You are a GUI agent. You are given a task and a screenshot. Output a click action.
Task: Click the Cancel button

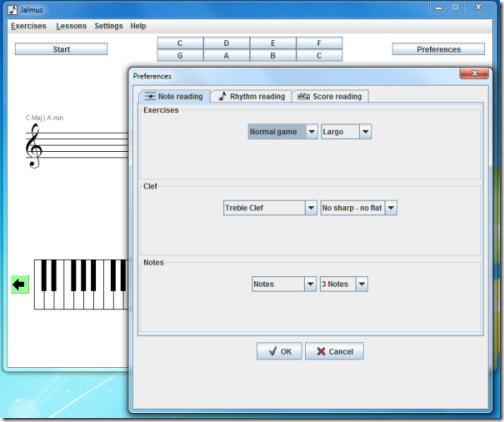click(x=334, y=351)
